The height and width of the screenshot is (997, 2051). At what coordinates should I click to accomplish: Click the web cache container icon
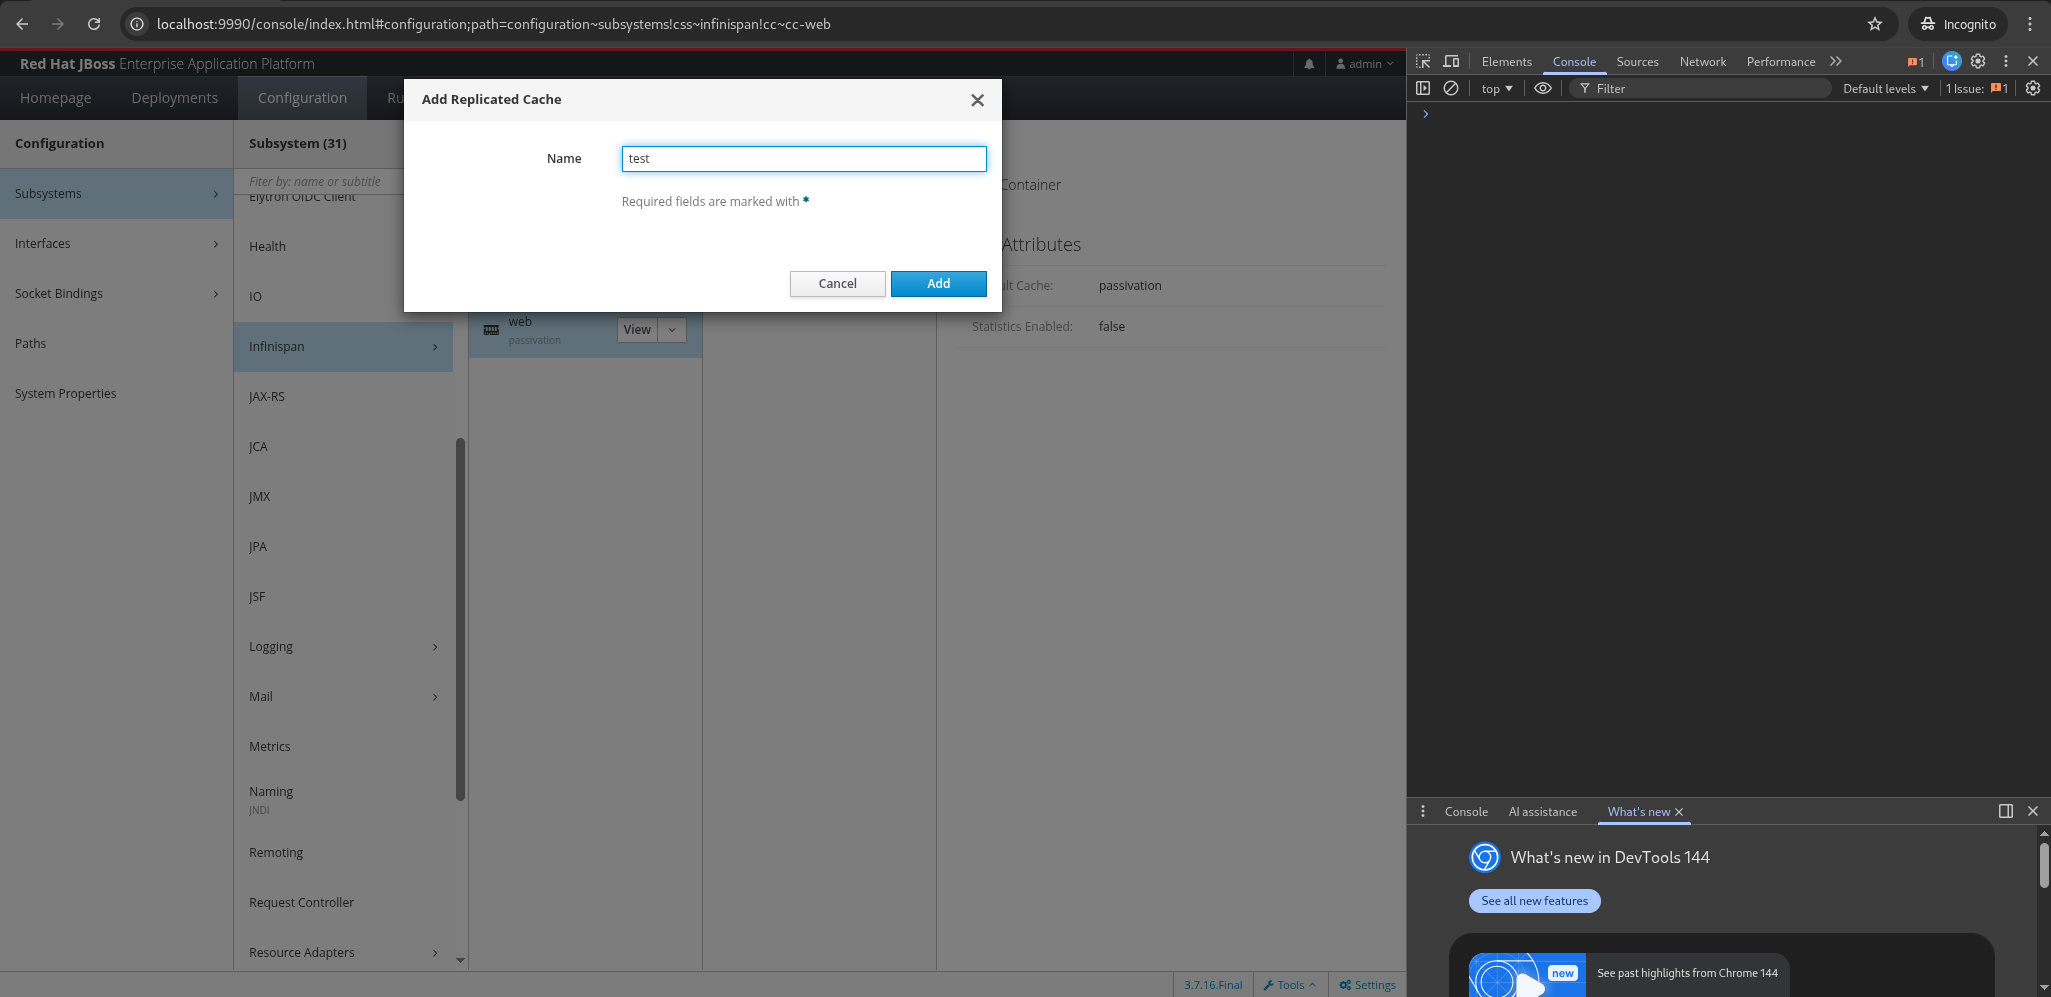click(x=491, y=330)
